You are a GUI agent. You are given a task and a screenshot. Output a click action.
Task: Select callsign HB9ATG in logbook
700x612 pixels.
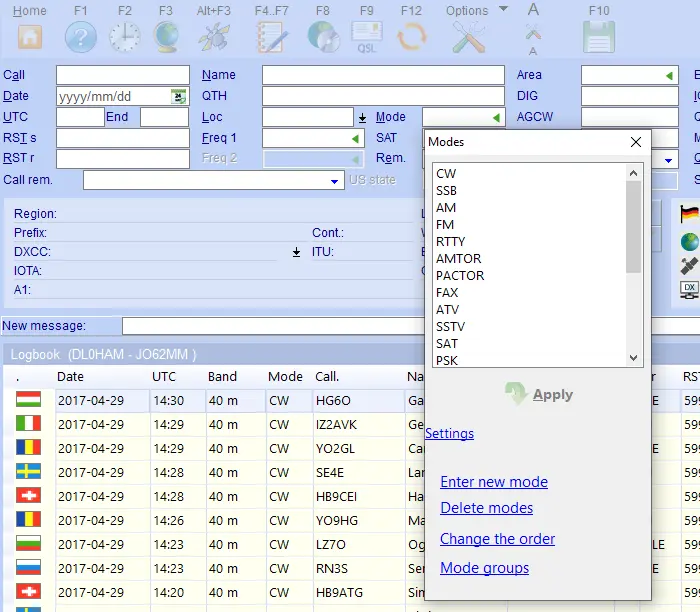click(339, 592)
